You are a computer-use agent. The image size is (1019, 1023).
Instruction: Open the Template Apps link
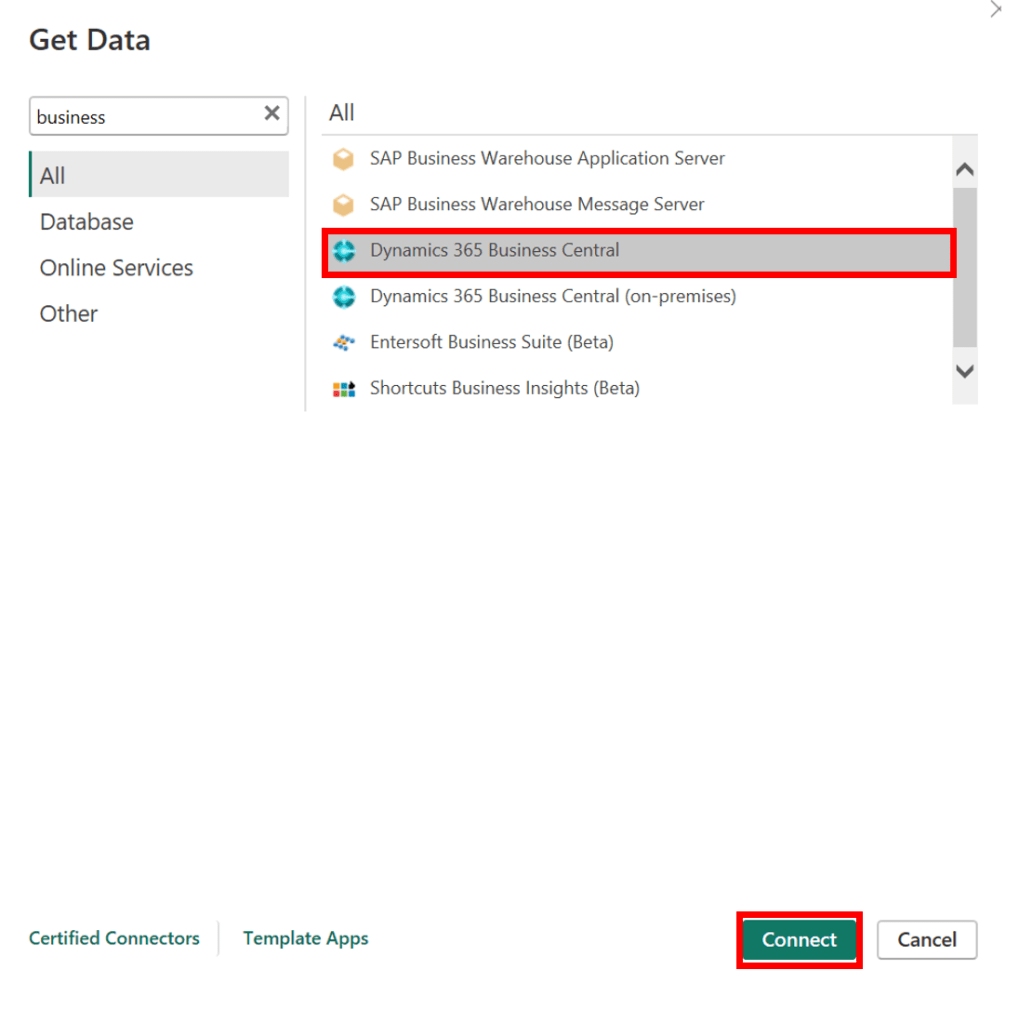[x=305, y=938]
